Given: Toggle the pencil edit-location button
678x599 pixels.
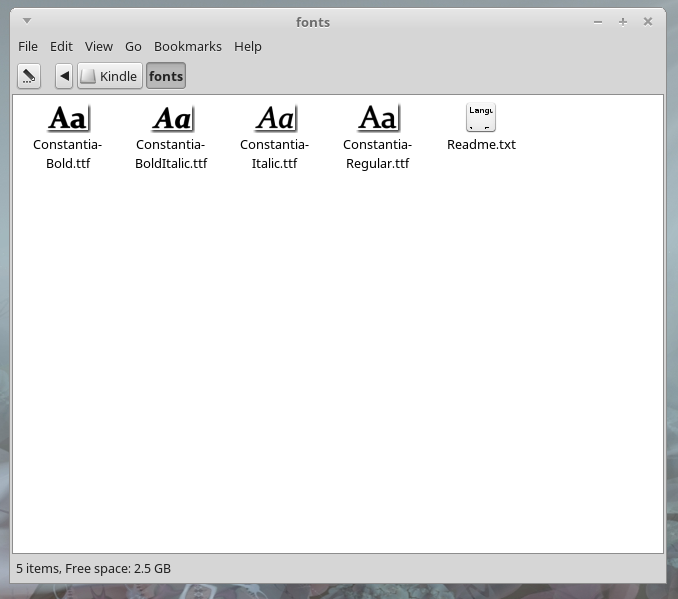Looking at the screenshot, I should click(x=29, y=76).
